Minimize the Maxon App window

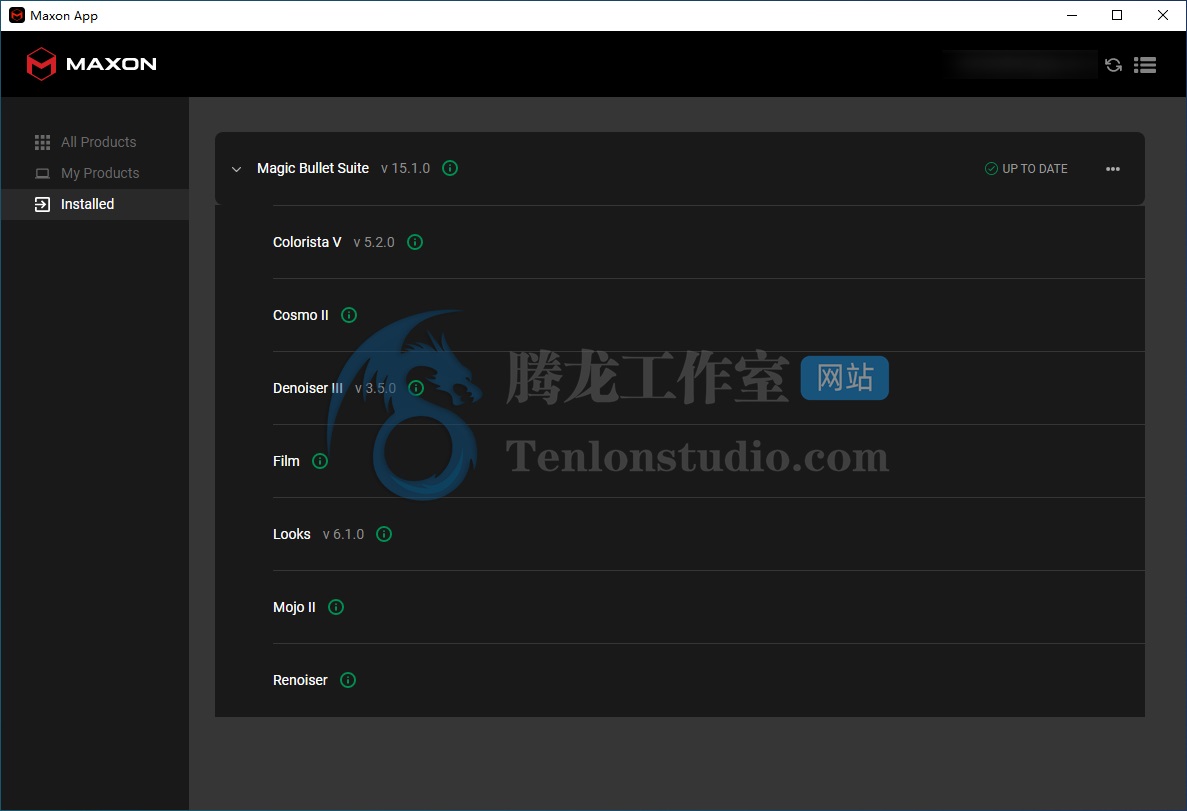(1071, 15)
